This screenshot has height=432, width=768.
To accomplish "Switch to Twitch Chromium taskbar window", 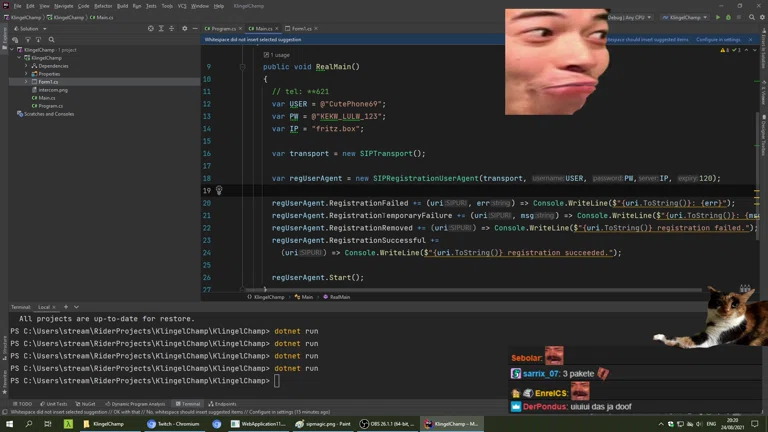I will click(173, 424).
